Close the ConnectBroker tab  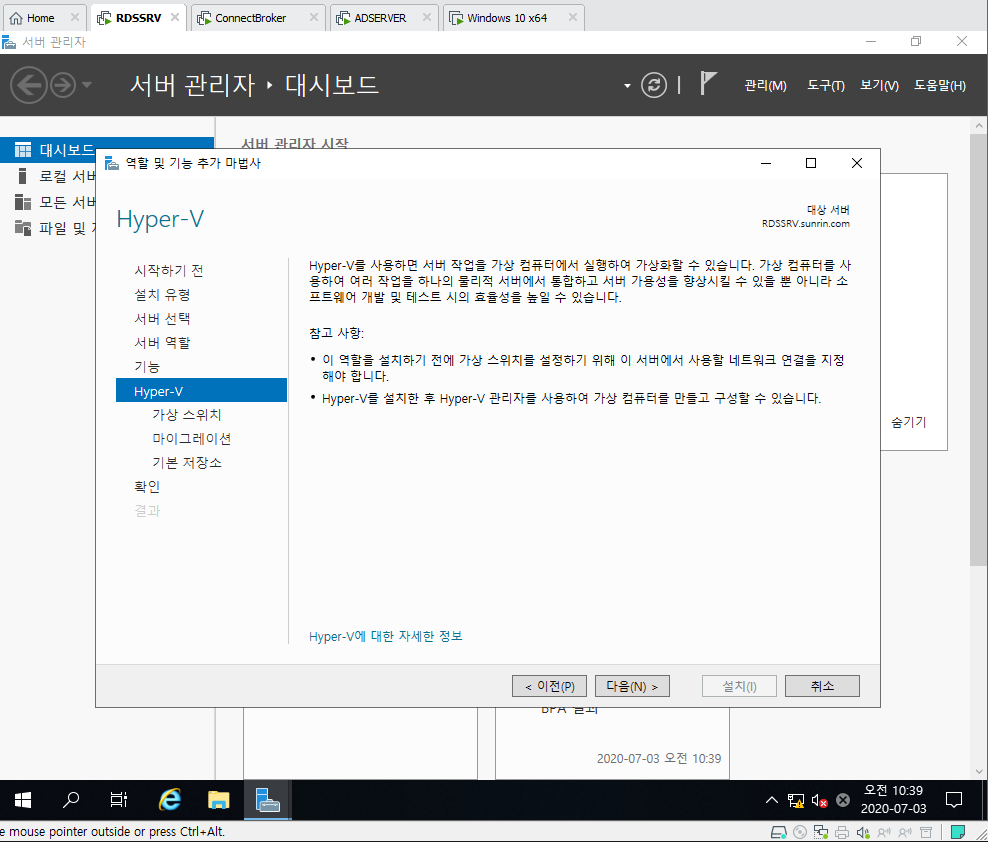coord(314,18)
